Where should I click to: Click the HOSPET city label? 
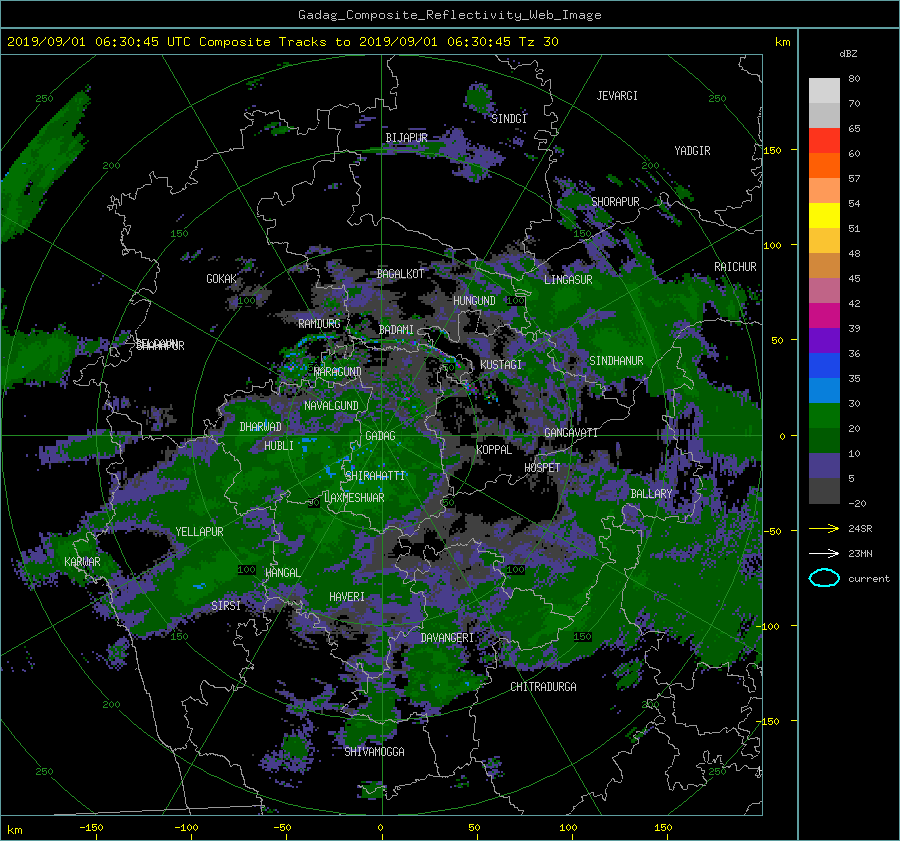click(542, 468)
